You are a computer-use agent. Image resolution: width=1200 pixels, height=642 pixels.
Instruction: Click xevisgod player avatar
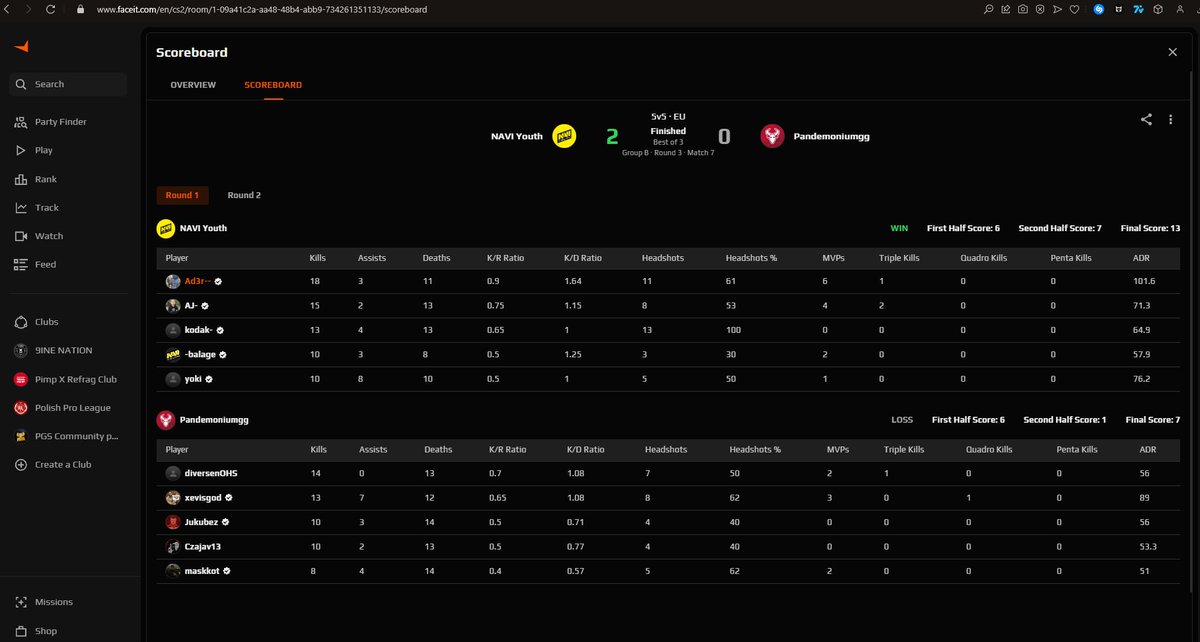click(x=173, y=498)
